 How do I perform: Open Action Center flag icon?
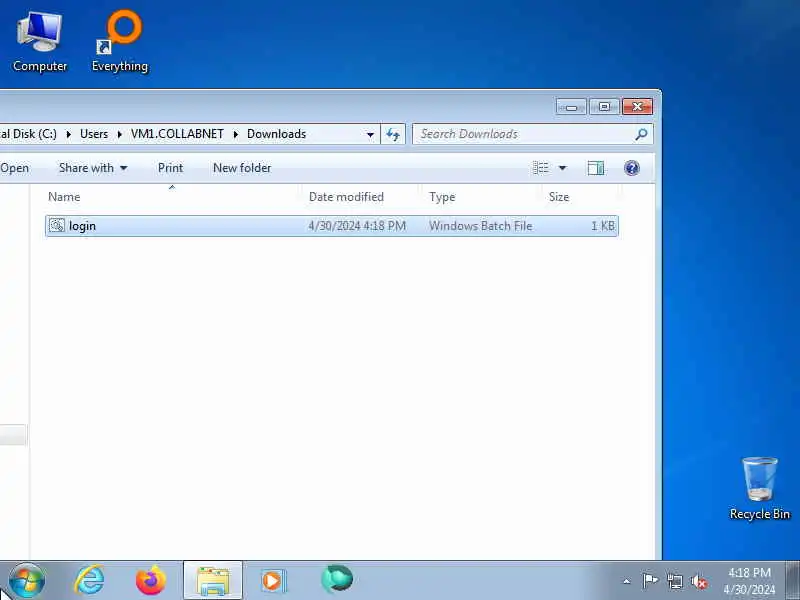click(x=649, y=581)
